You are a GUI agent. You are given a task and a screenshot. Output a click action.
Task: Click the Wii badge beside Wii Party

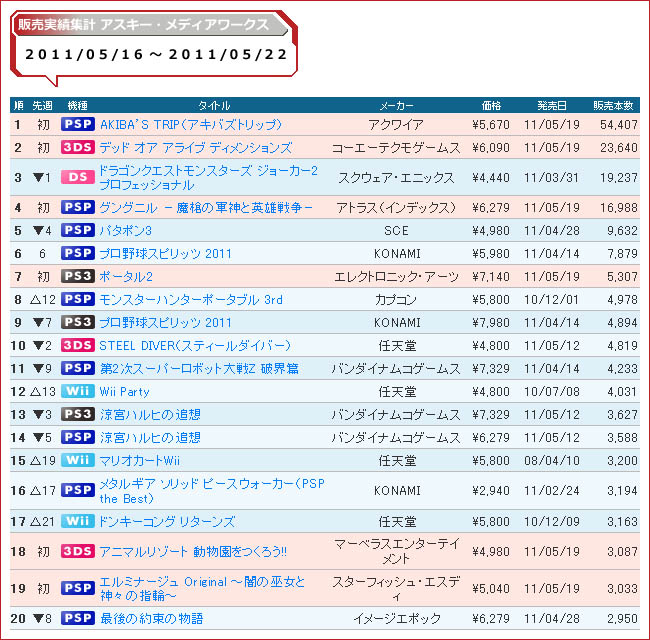point(78,391)
